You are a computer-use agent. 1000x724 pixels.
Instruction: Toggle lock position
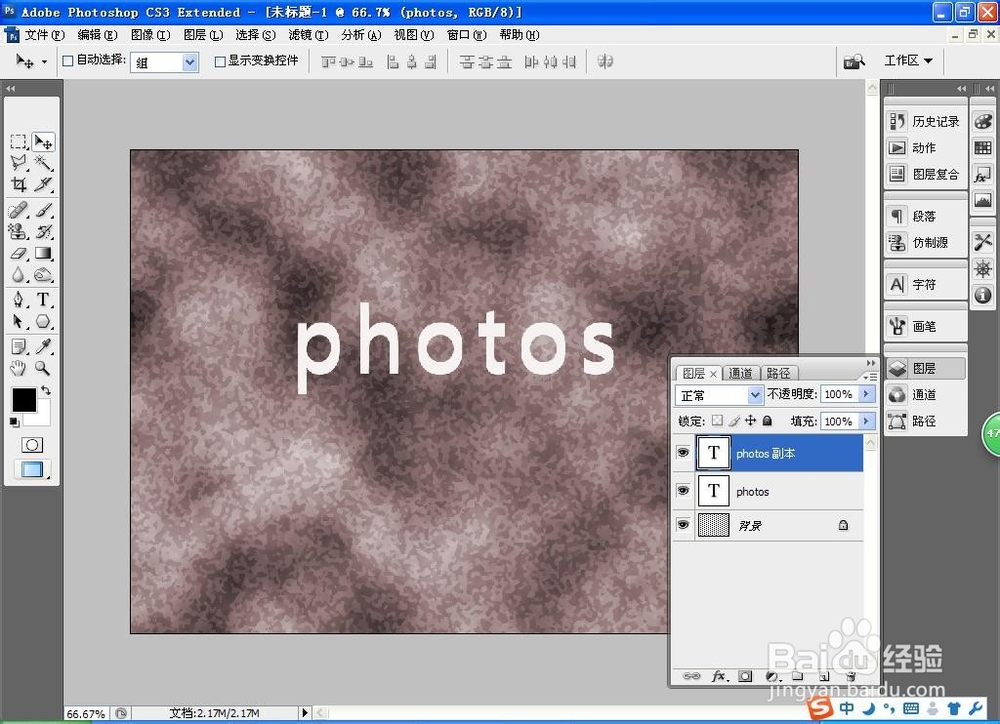pyautogui.click(x=751, y=420)
